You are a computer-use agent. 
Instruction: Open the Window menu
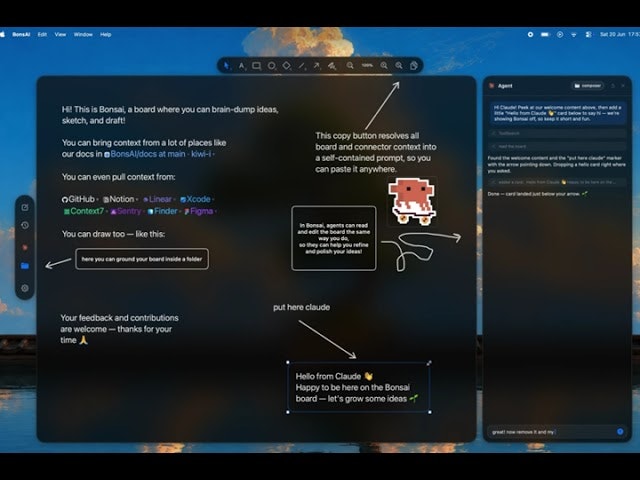click(83, 34)
